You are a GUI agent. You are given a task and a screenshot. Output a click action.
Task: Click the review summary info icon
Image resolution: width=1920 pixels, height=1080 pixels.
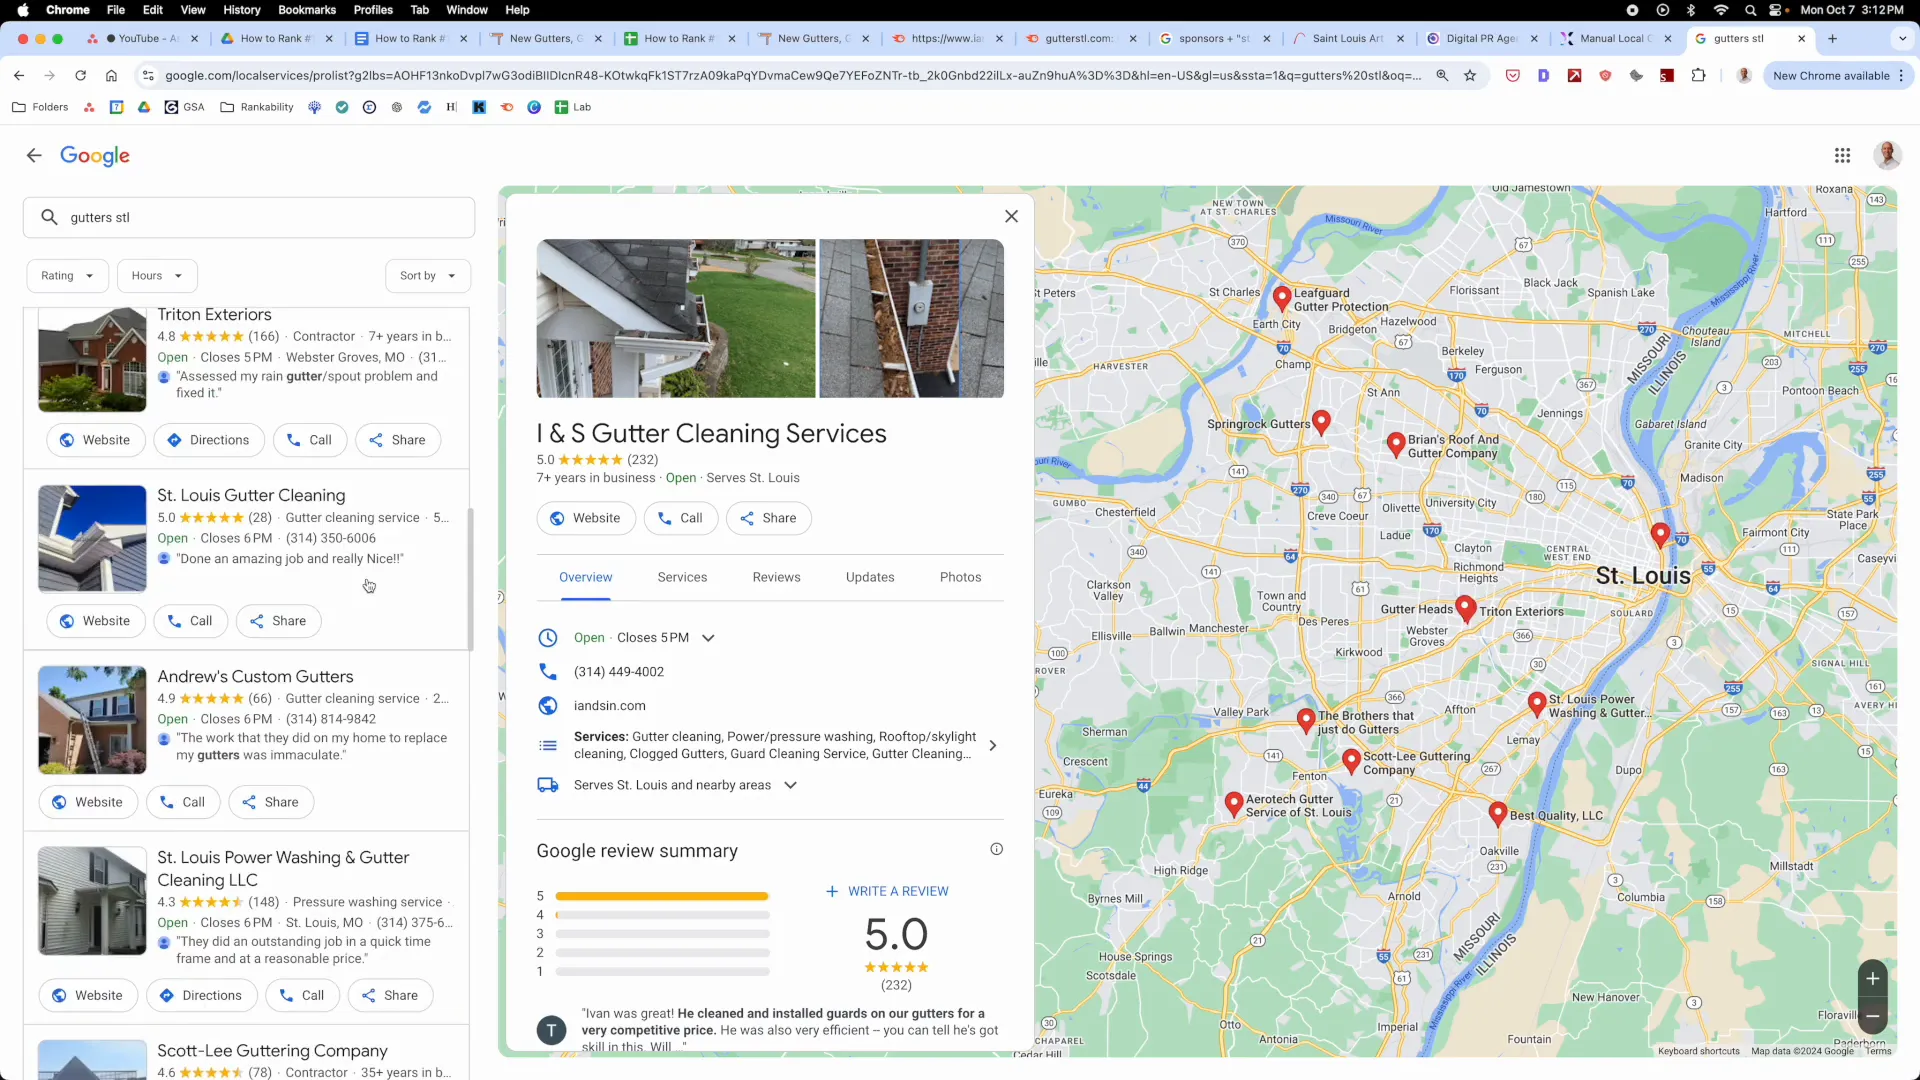coord(996,849)
